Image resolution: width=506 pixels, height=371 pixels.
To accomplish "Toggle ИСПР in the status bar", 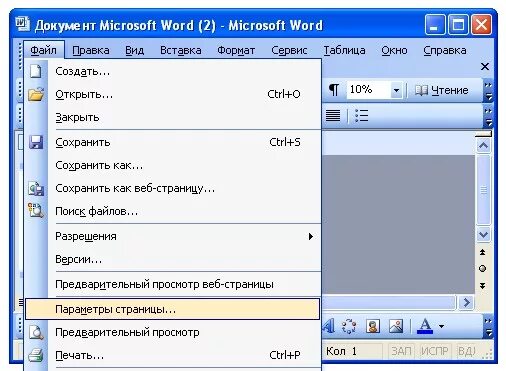I will coord(435,351).
